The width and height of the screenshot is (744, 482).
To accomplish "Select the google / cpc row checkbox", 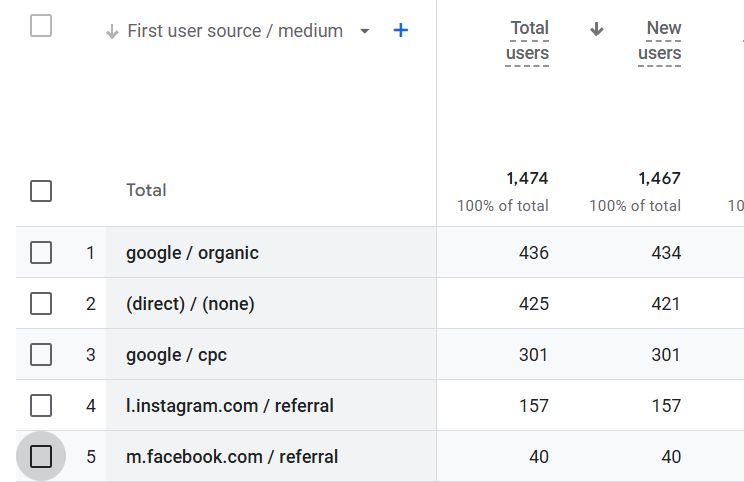I will click(x=41, y=355).
